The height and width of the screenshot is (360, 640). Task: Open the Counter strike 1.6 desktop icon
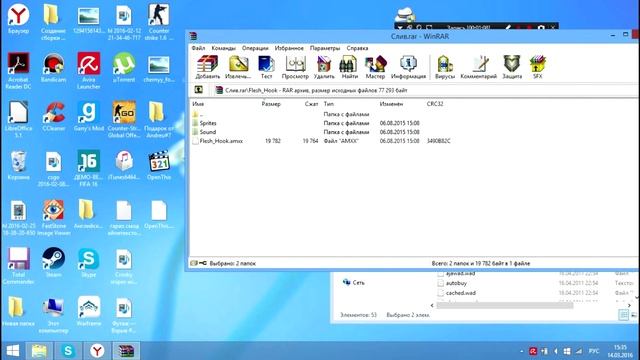click(x=159, y=22)
